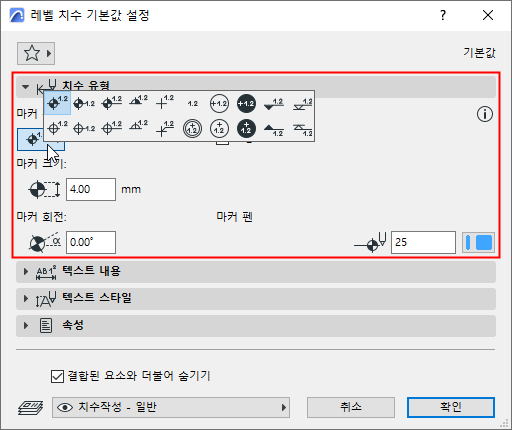
Task: Click the marker size 4.00 field
Action: [x=91, y=189]
